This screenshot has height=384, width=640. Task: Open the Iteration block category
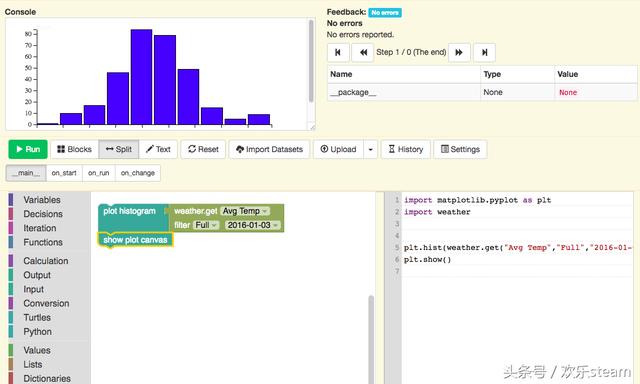pyautogui.click(x=40, y=228)
